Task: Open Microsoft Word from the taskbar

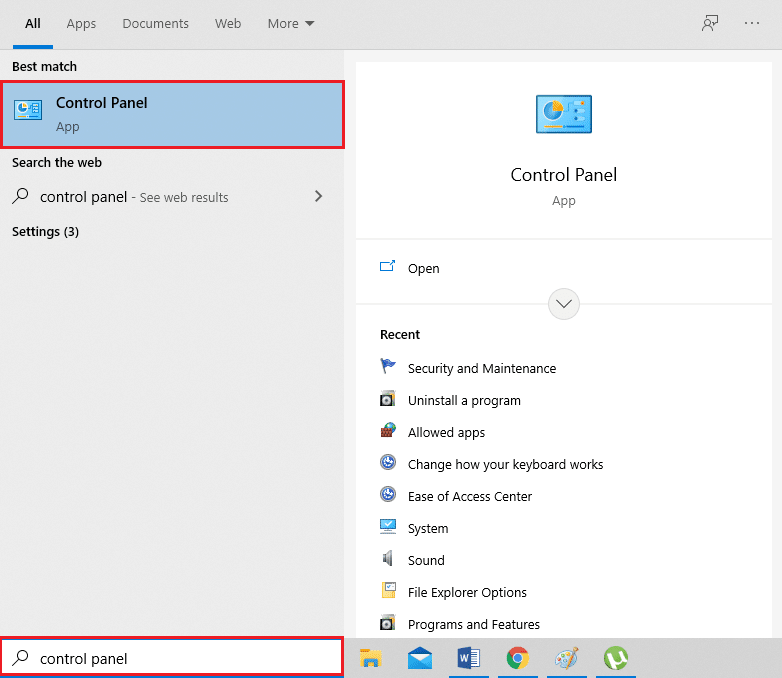Action: tap(468, 658)
